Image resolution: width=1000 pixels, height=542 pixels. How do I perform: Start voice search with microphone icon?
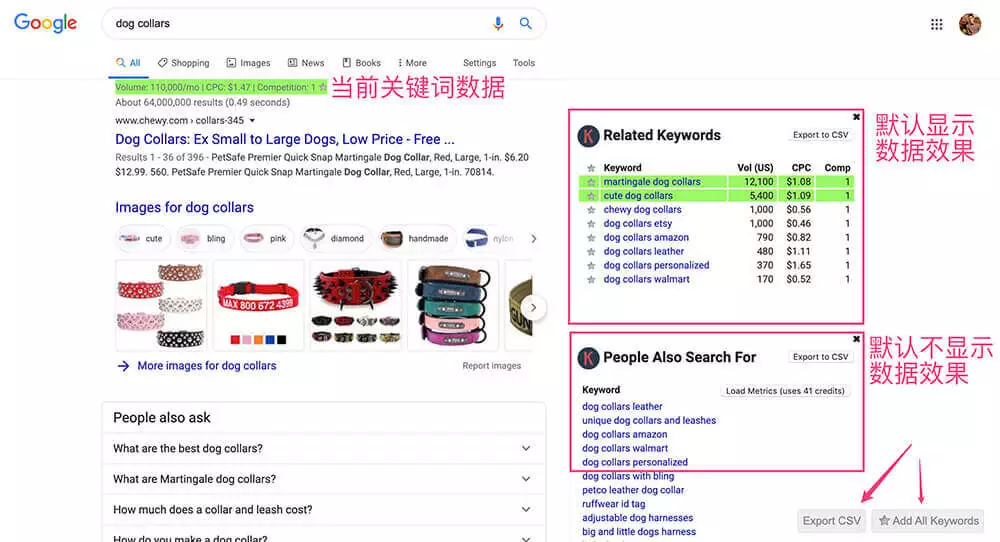point(498,24)
